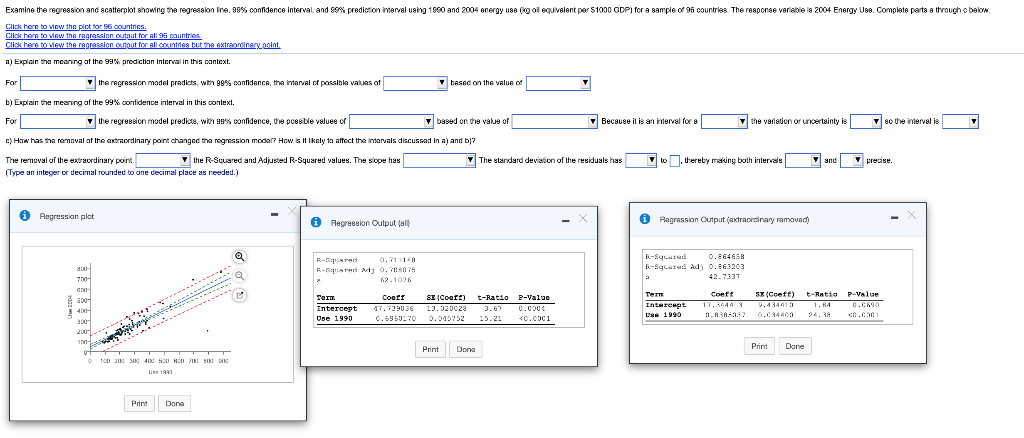The width and height of the screenshot is (1024, 438).
Task: Minimize the Regression plot dialog
Action: click(x=274, y=214)
